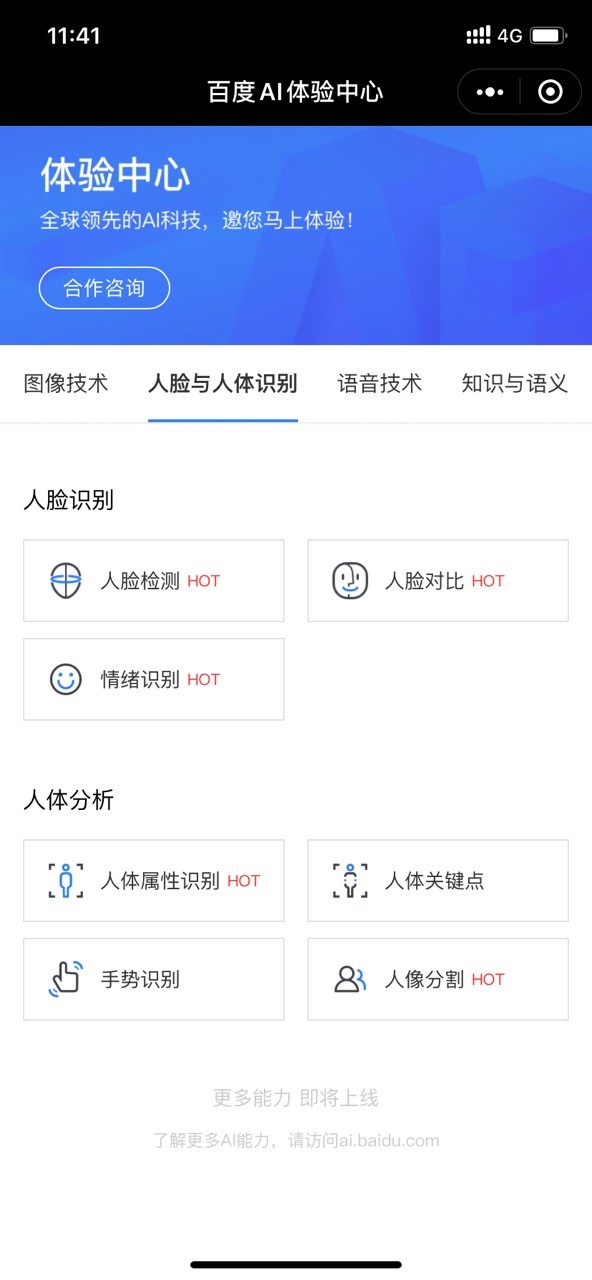Tap the face comparison icon
The height and width of the screenshot is (1280, 592).
click(x=350, y=581)
